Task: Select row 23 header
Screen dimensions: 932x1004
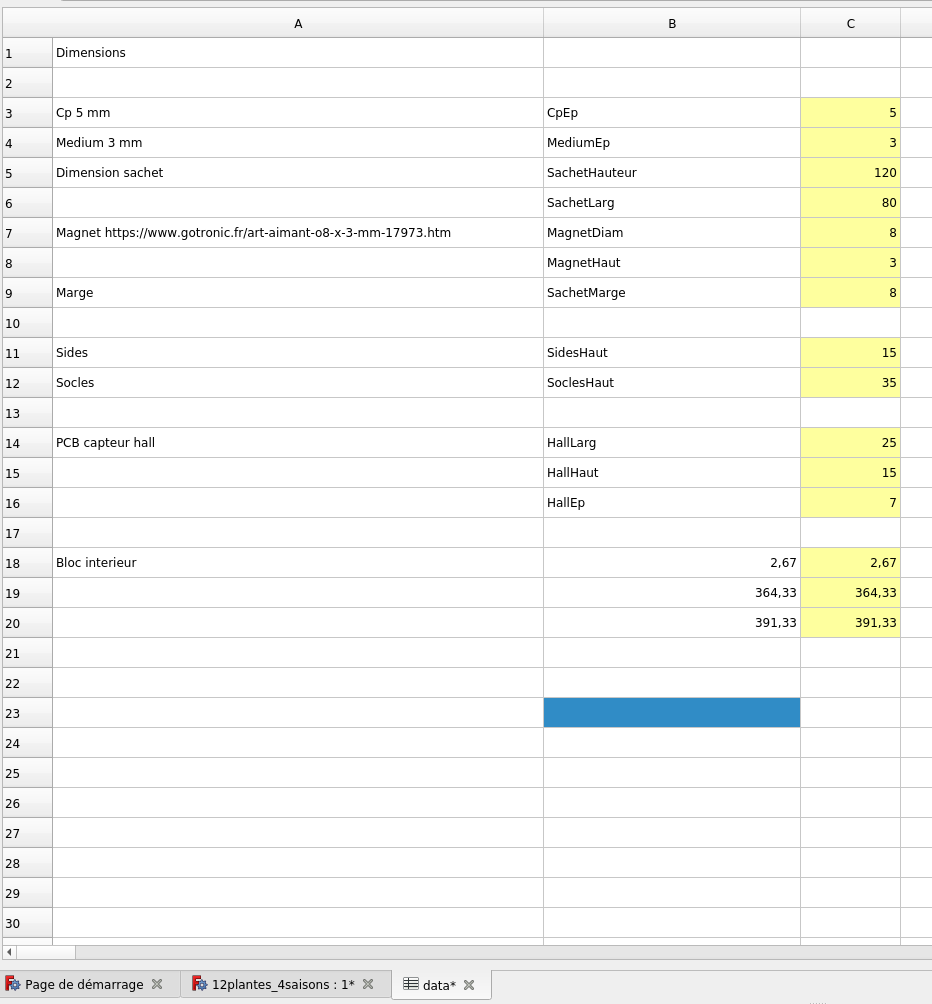Action: 27,713
